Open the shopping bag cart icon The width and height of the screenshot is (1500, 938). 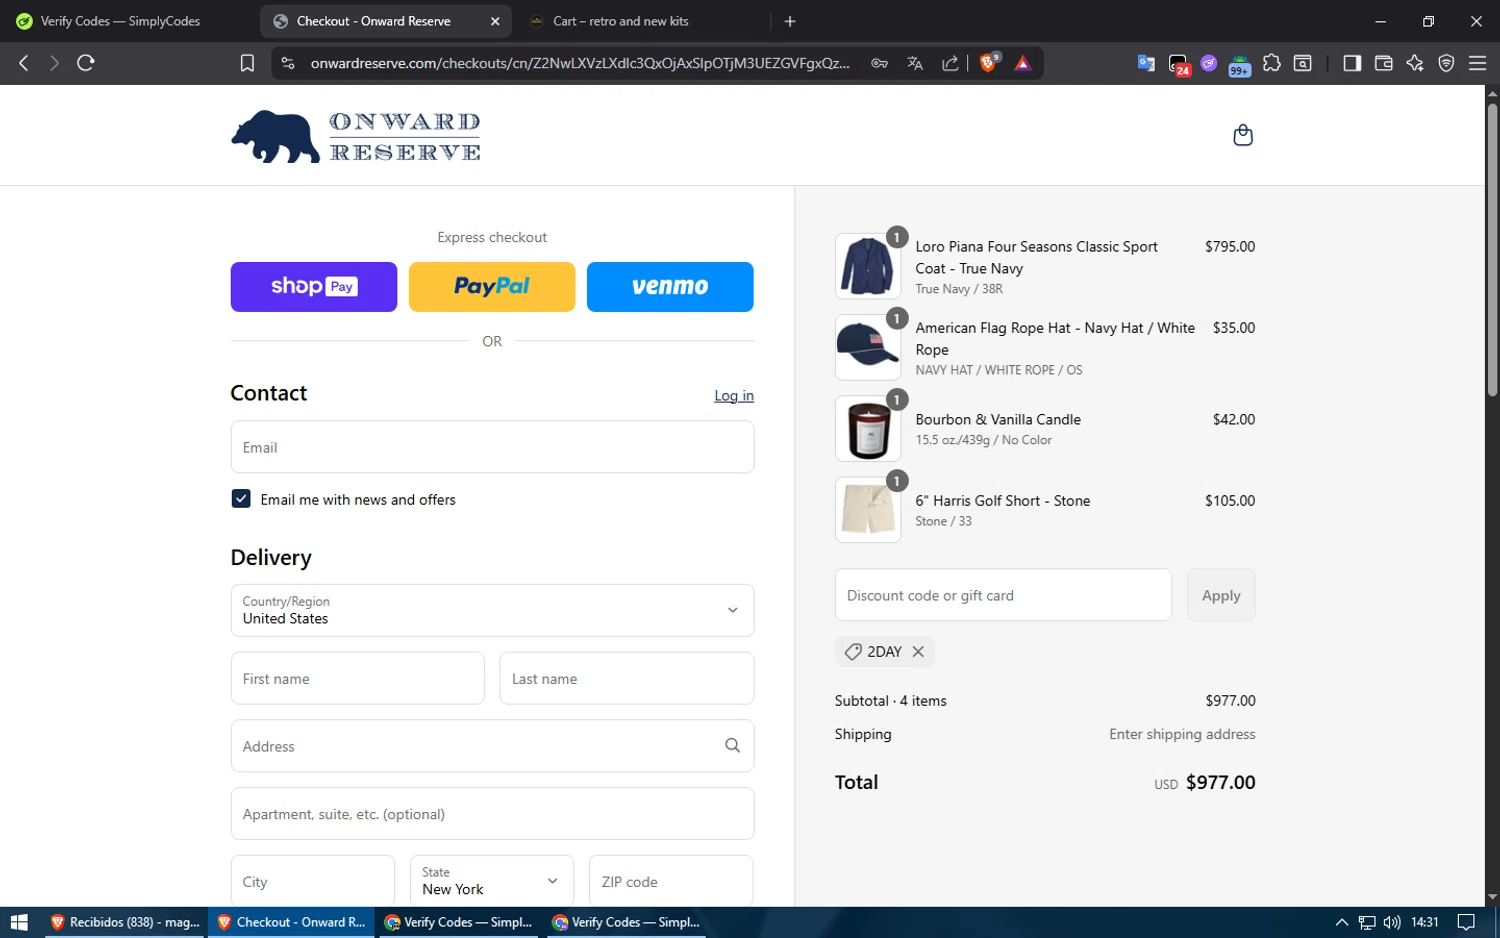pos(1243,135)
